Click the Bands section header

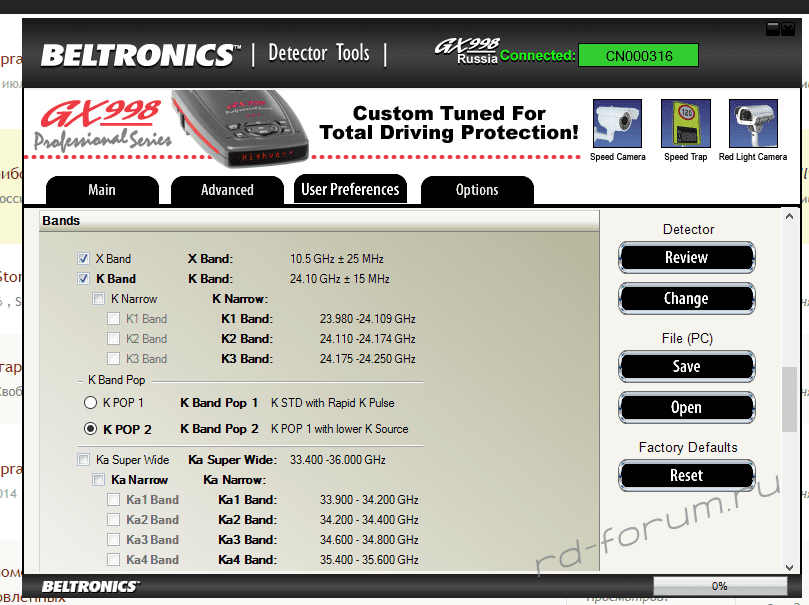coord(319,221)
